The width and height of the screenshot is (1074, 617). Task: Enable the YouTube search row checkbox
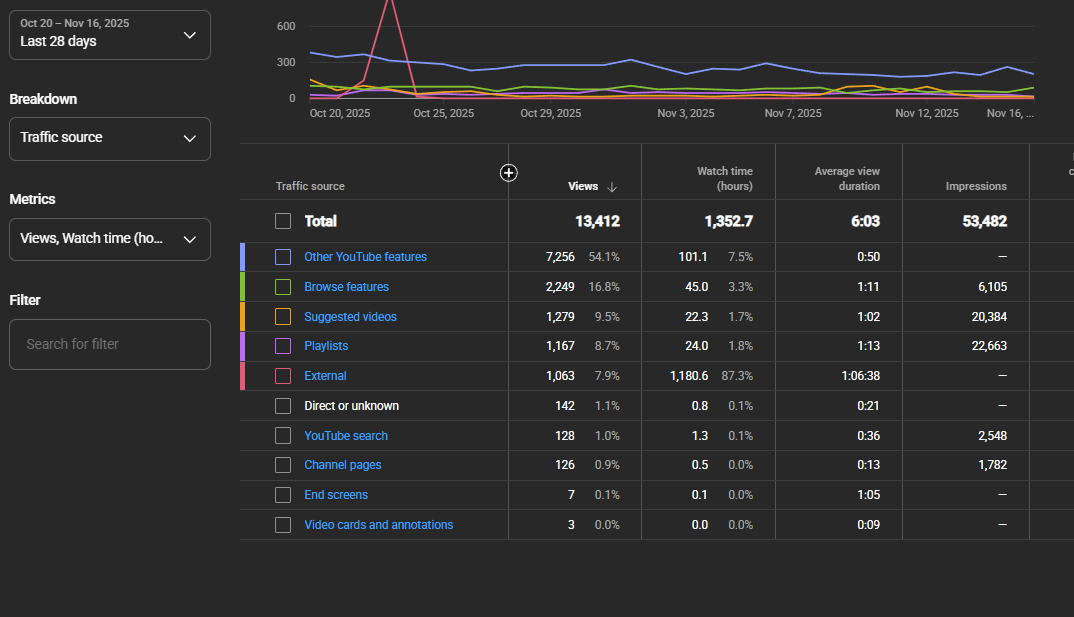(283, 436)
